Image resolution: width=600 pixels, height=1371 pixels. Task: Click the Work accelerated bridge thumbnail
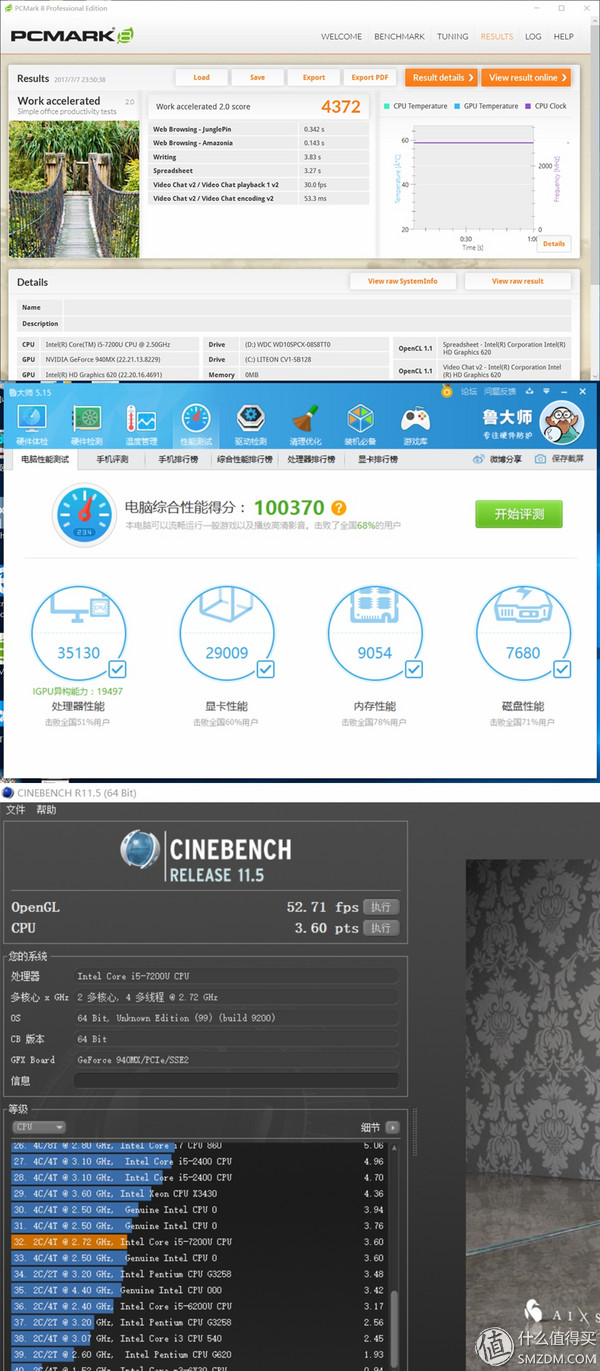point(74,187)
